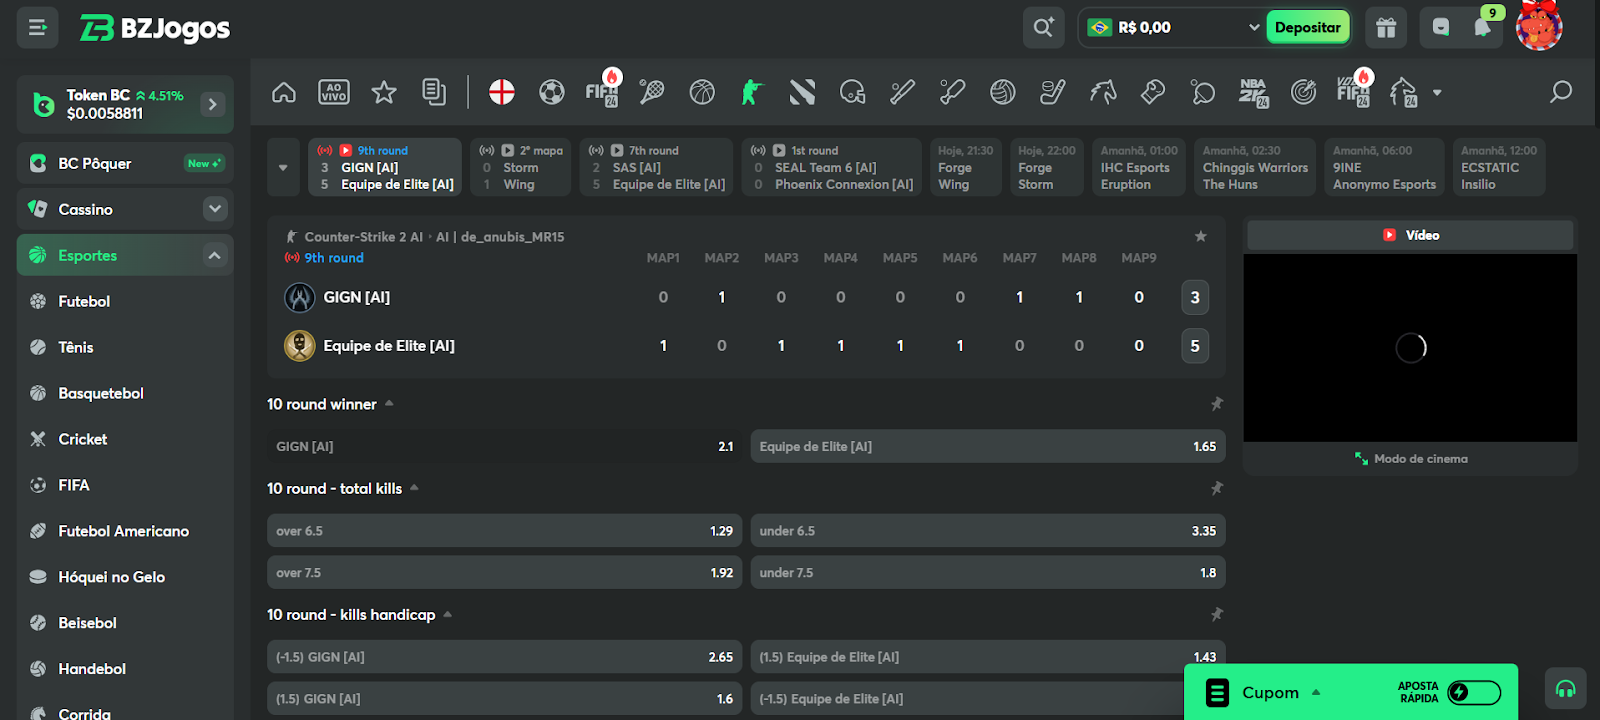Open the ECSTATIC vs Insilio match card
Screen dimensions: 1600x720
point(1499,167)
